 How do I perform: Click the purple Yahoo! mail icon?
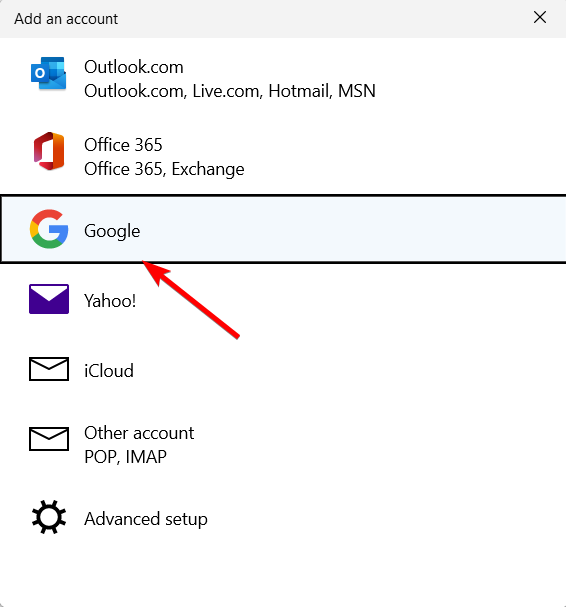49,299
